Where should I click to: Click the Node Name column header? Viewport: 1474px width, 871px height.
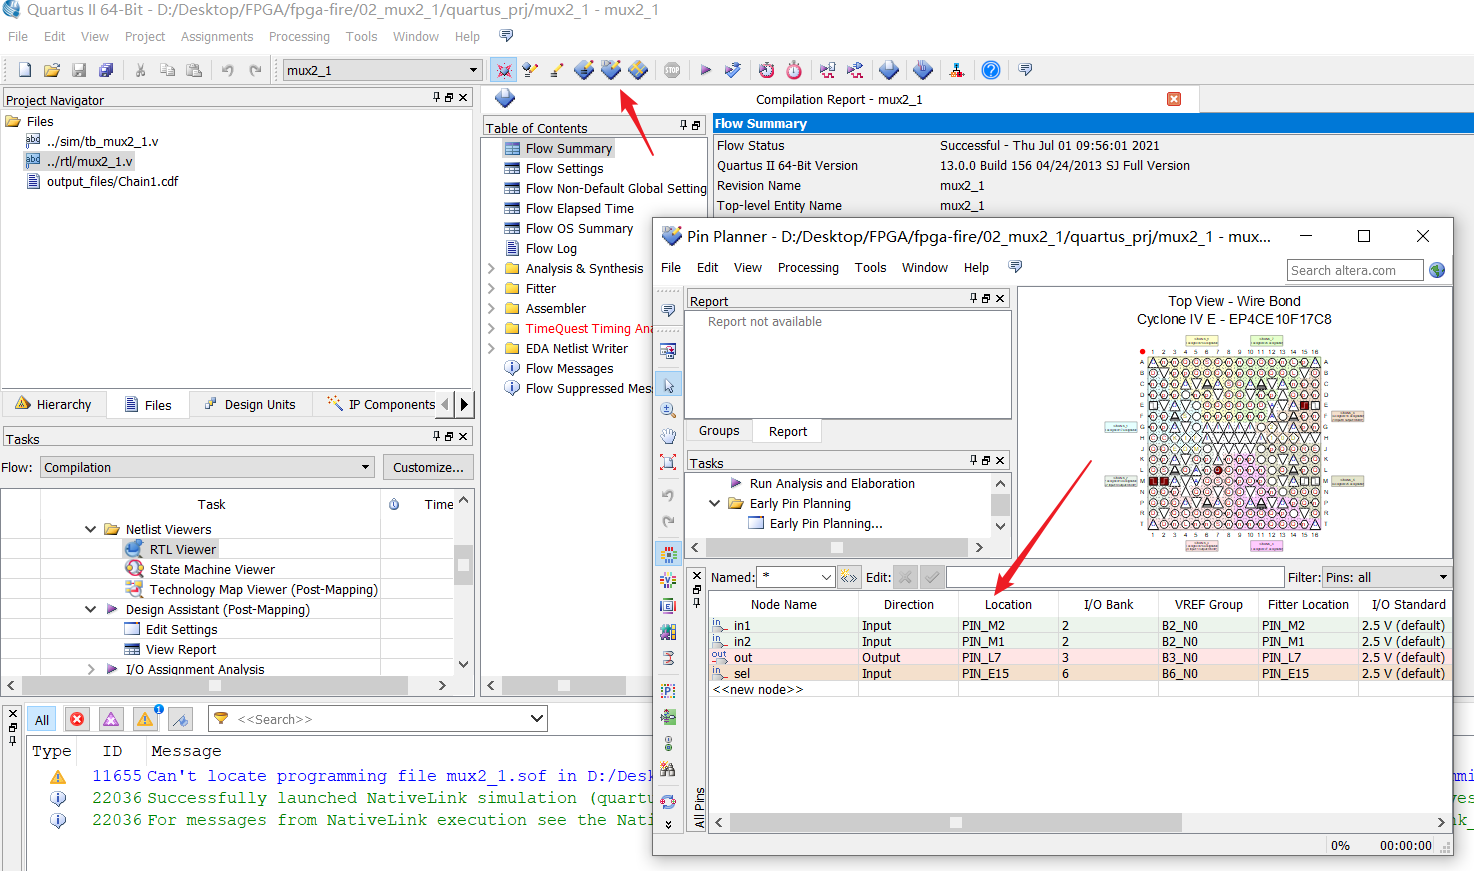click(784, 604)
